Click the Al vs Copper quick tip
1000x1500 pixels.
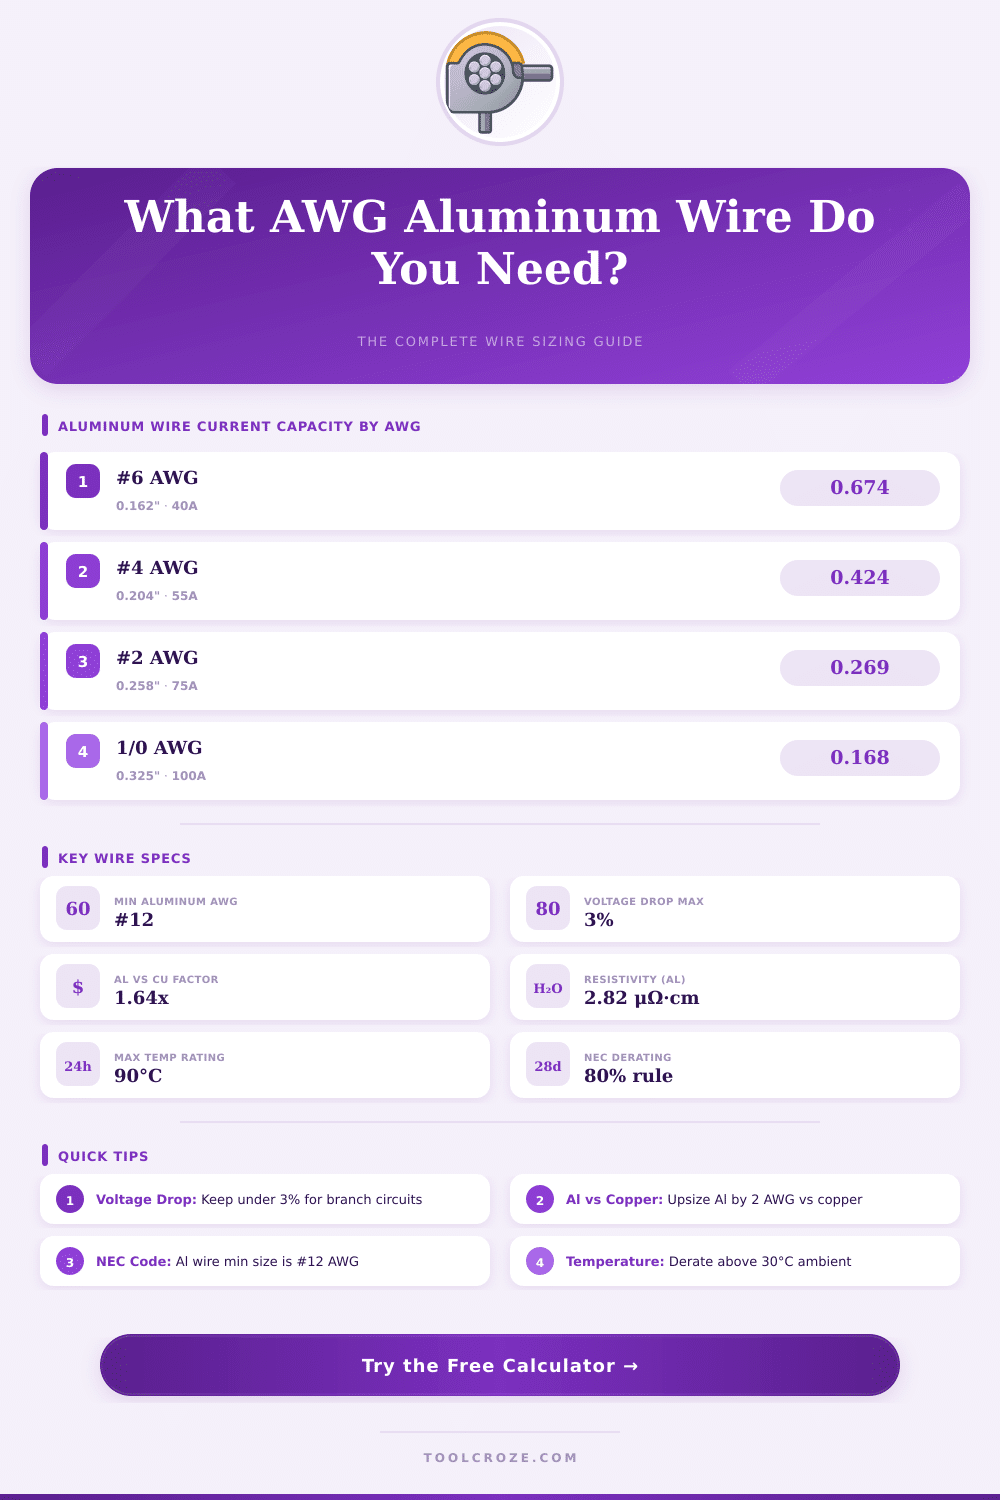pyautogui.click(x=735, y=1199)
